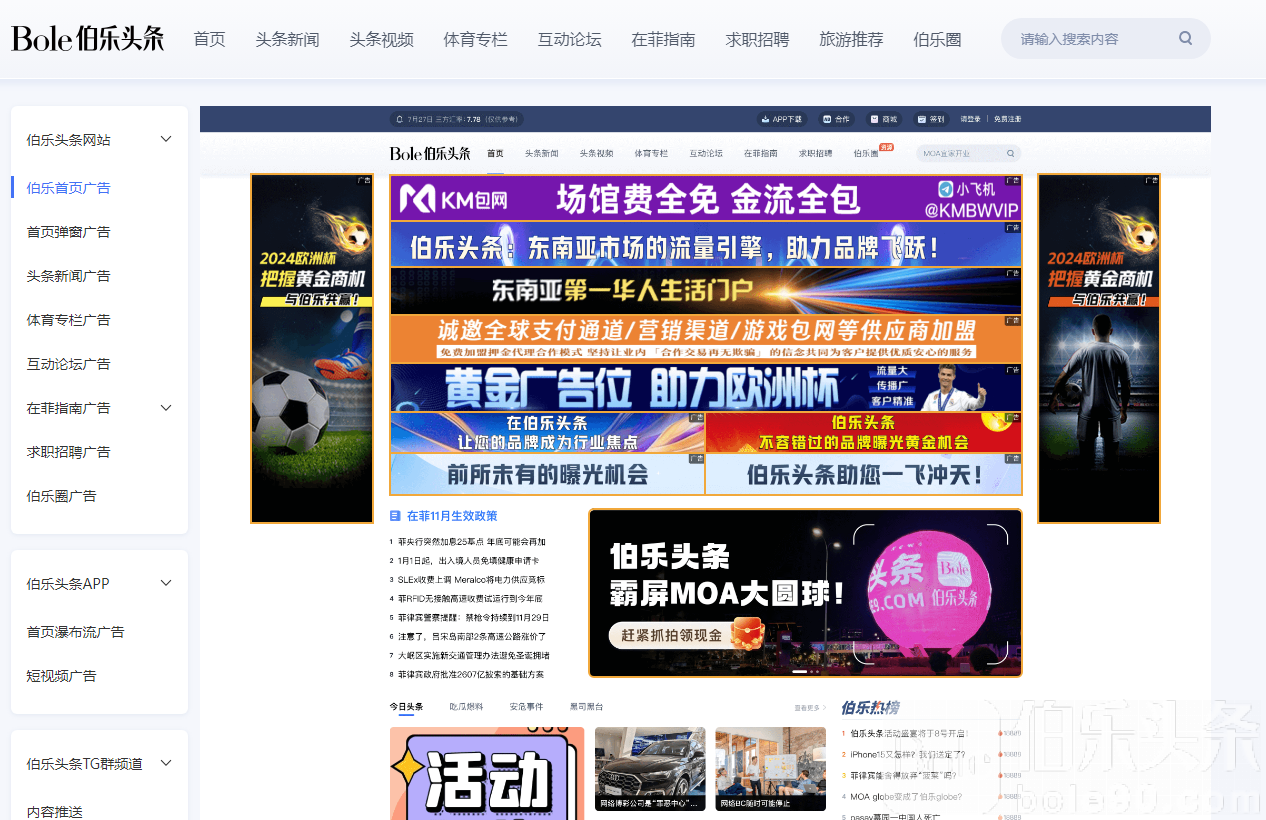The height and width of the screenshot is (820, 1266).
Task: Open 互动论坛广告 sidebar item
Action: [68, 364]
